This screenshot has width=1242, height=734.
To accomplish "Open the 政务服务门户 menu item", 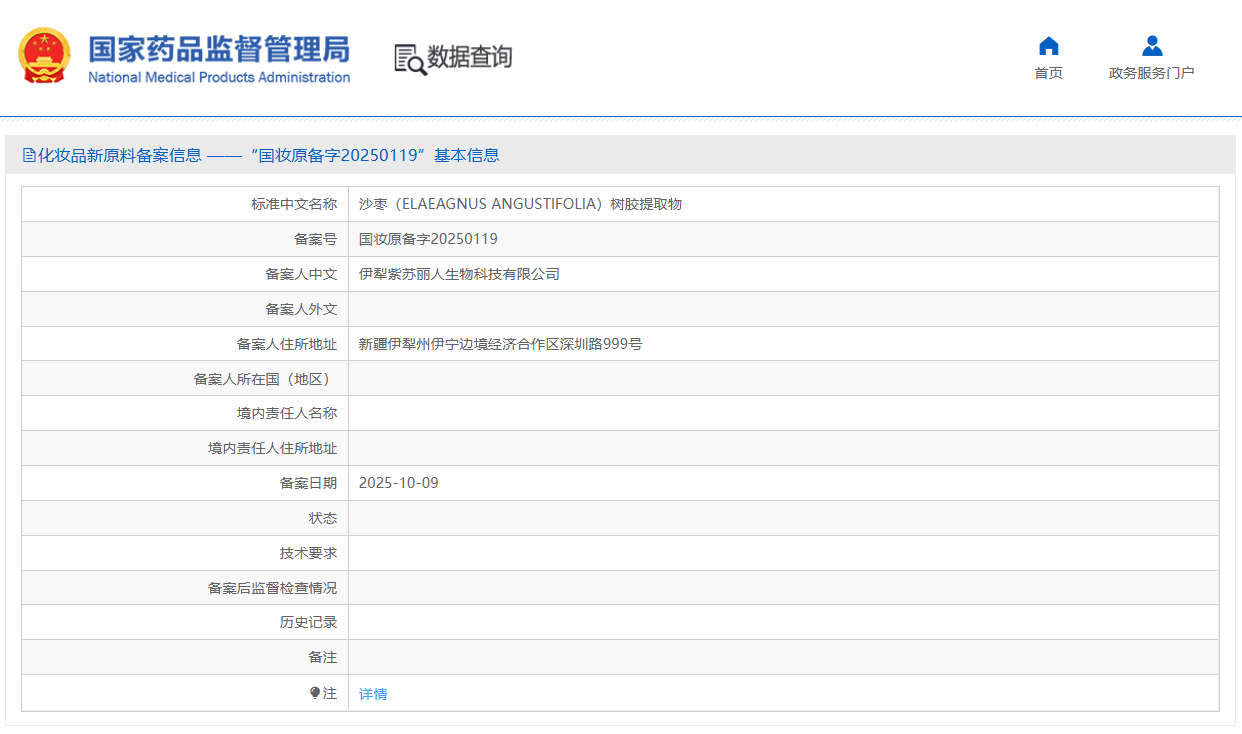I will click(1151, 72).
